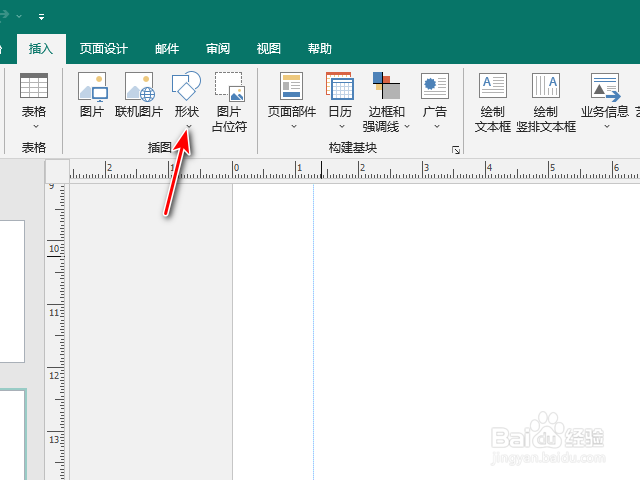Click the 表格 insert table icon
The width and height of the screenshot is (640, 480).
[x=34, y=86]
